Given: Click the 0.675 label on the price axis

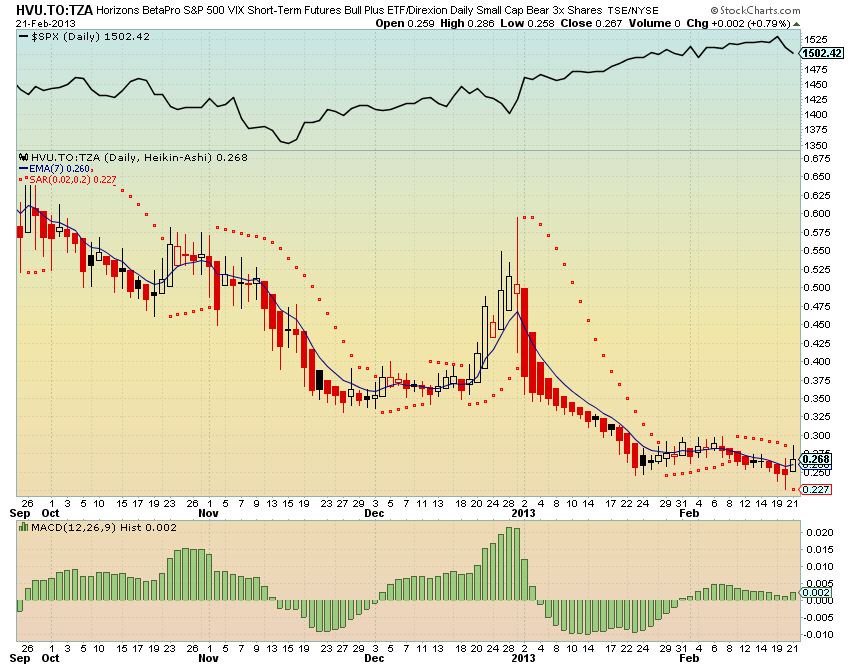Looking at the screenshot, I should pos(817,158).
